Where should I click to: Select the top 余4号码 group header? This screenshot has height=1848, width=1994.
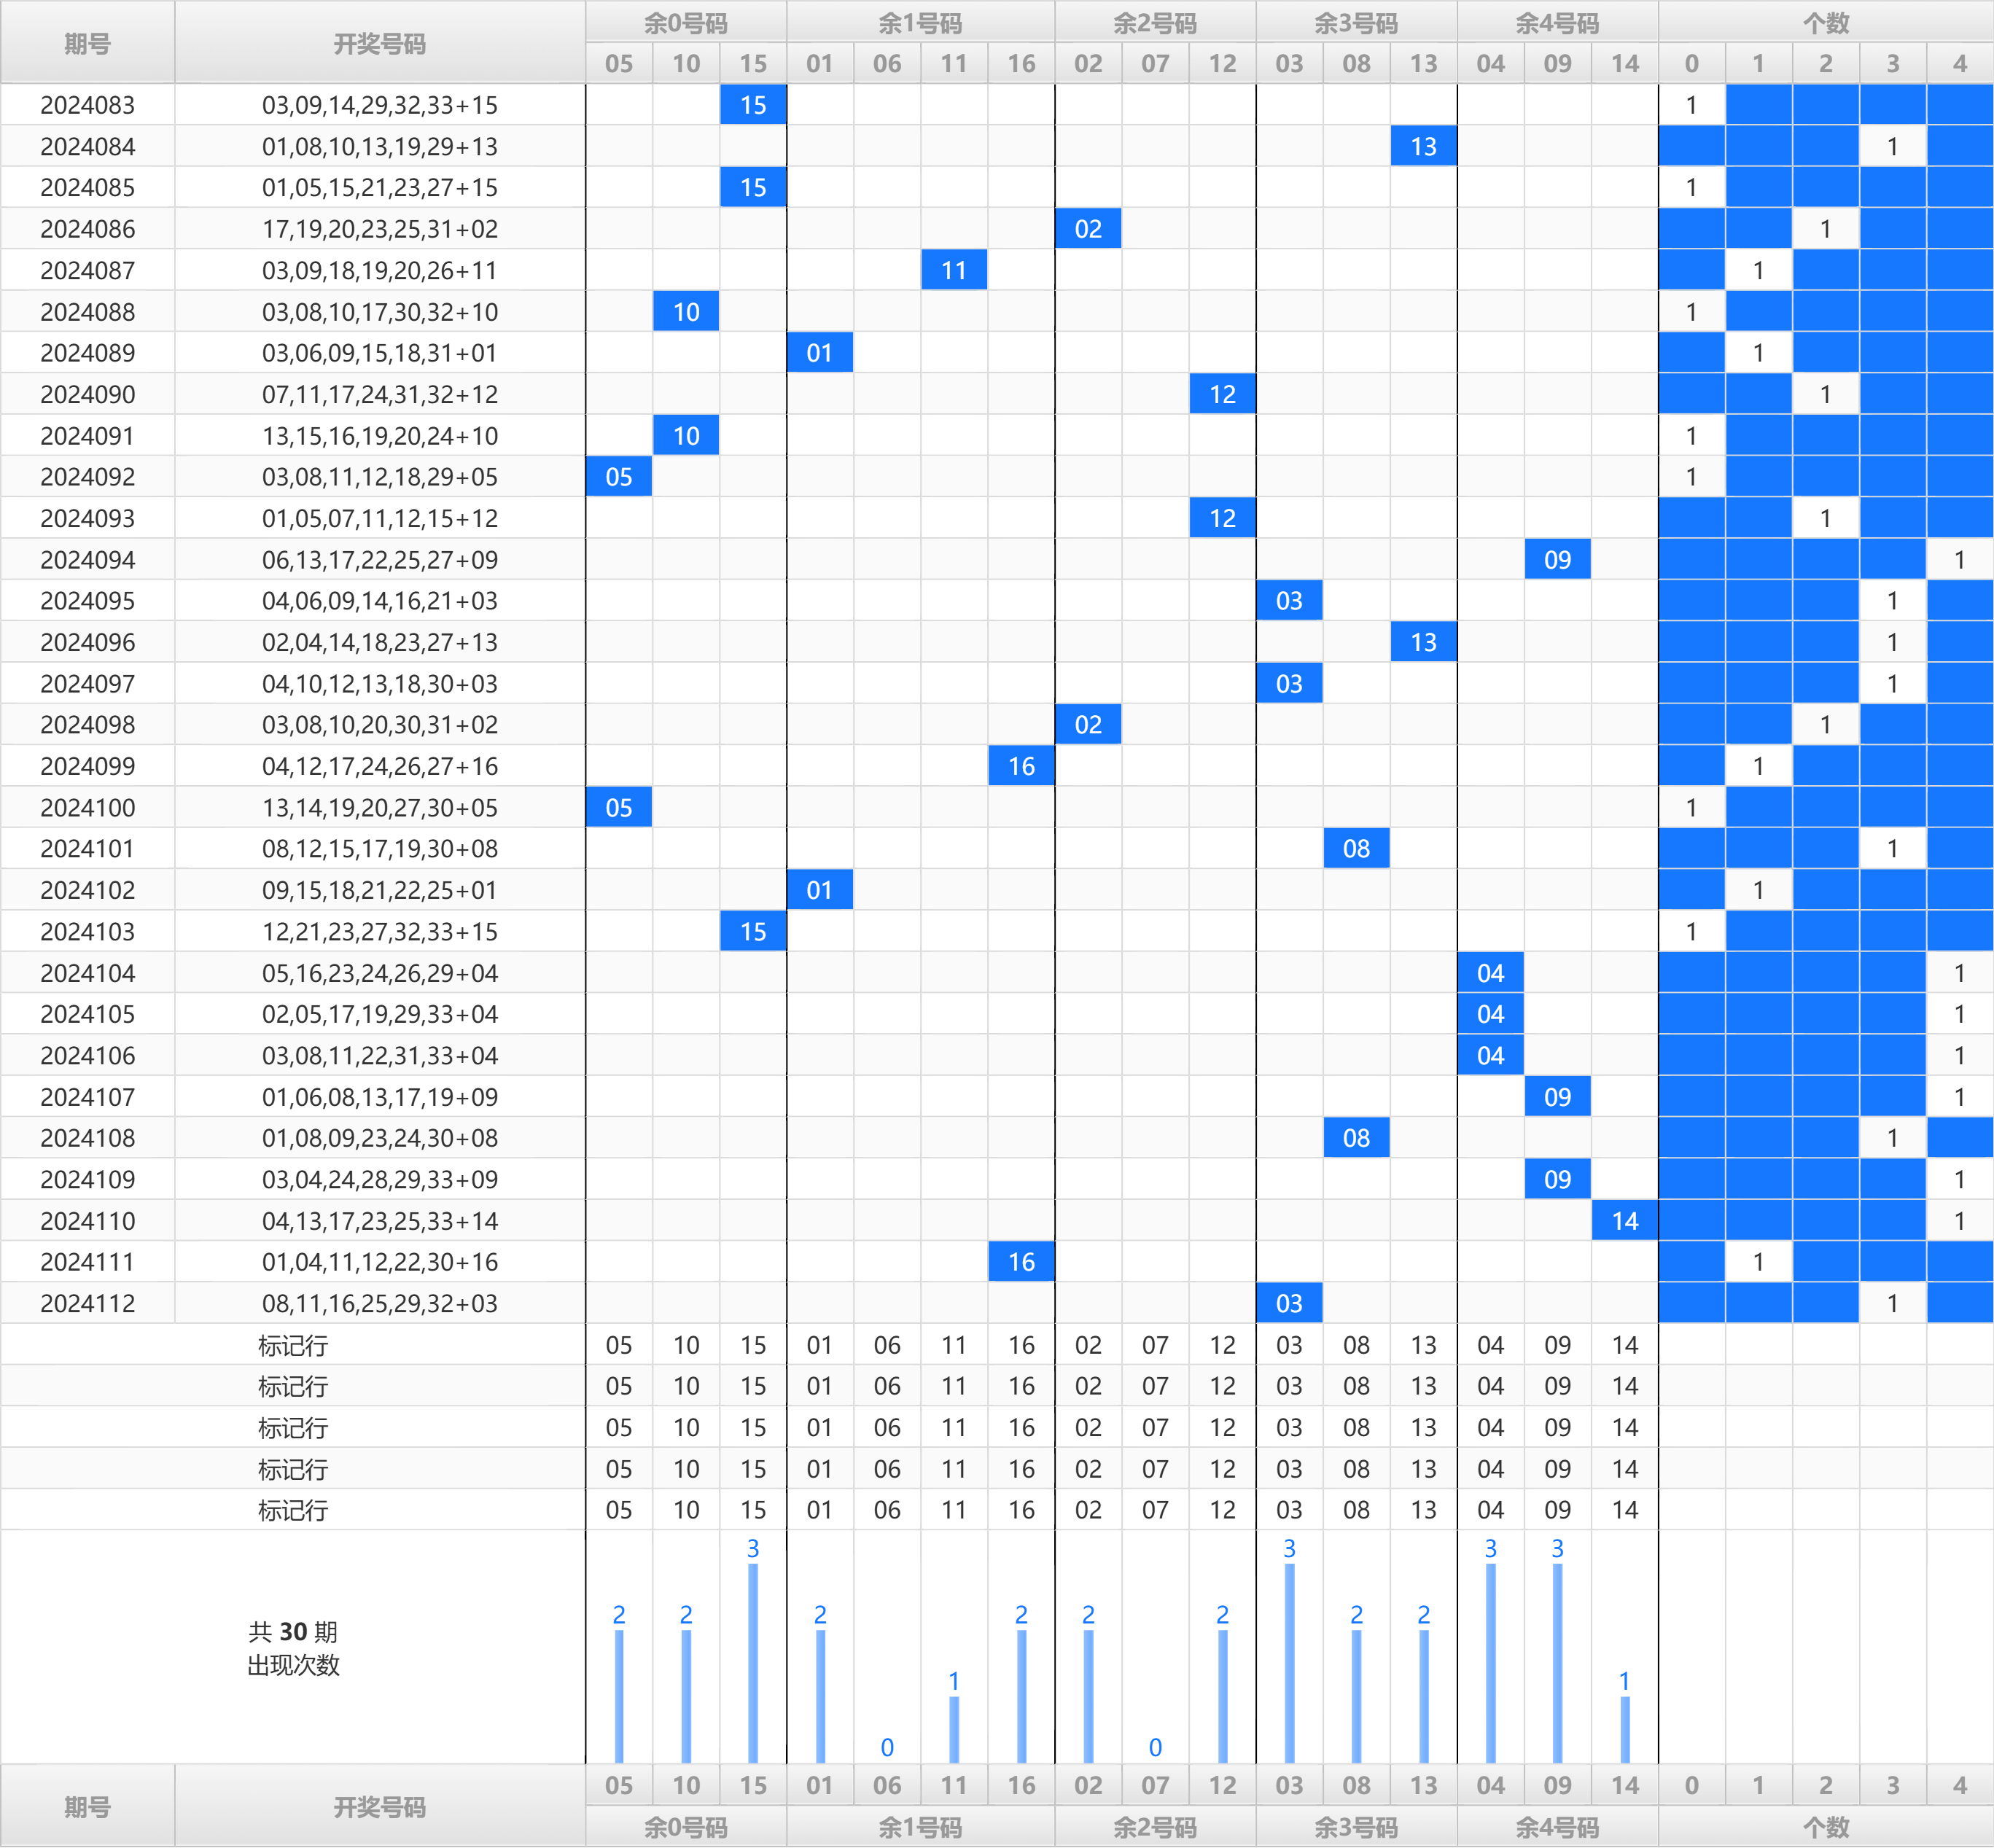pos(1558,22)
